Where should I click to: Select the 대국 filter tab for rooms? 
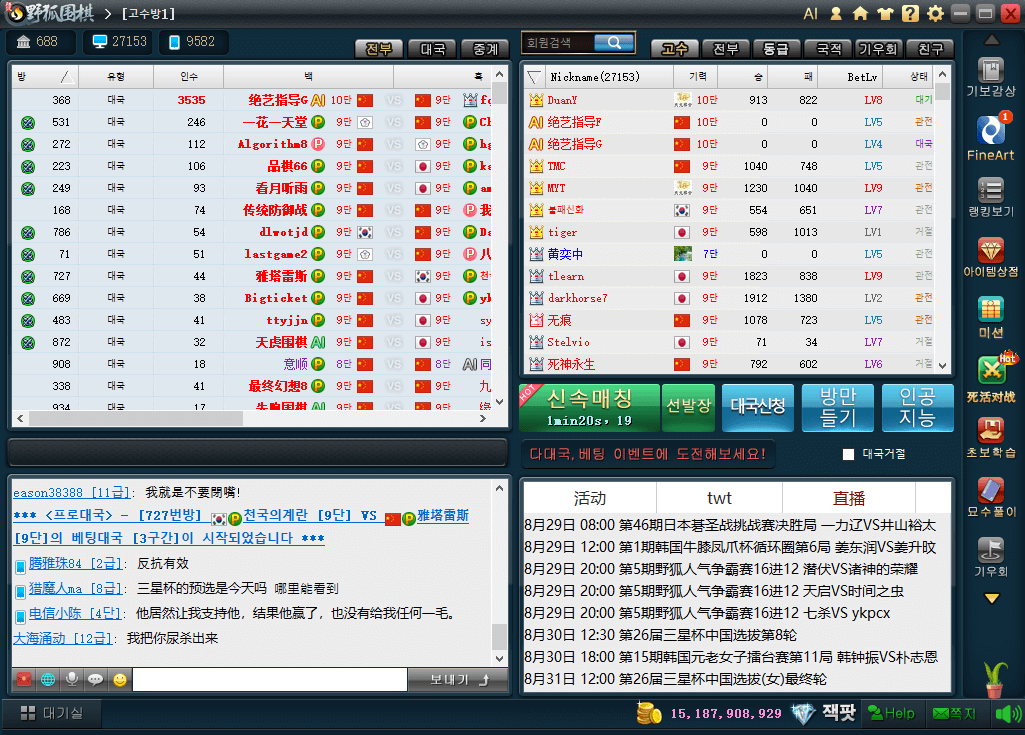click(x=432, y=49)
